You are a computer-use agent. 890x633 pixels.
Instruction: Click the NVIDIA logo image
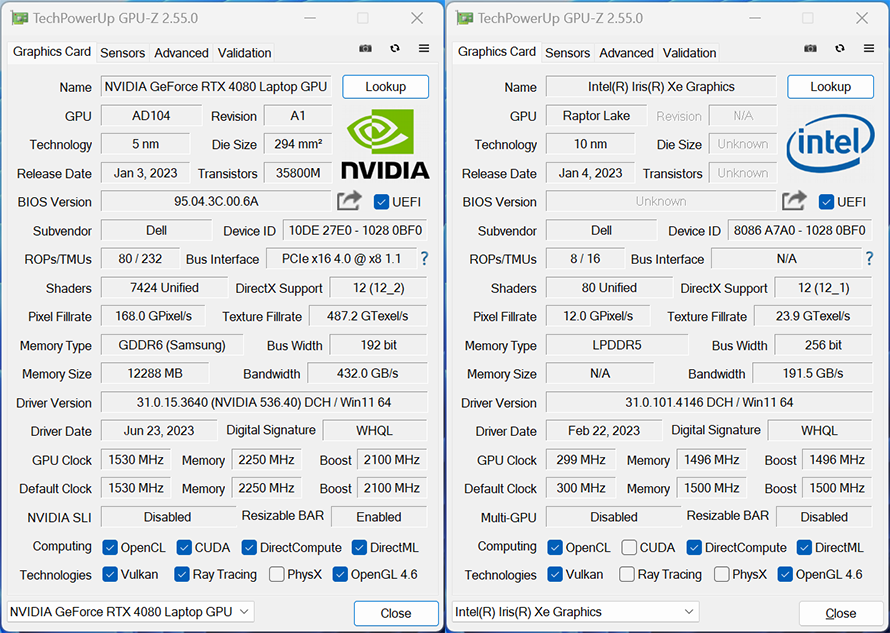pos(385,145)
